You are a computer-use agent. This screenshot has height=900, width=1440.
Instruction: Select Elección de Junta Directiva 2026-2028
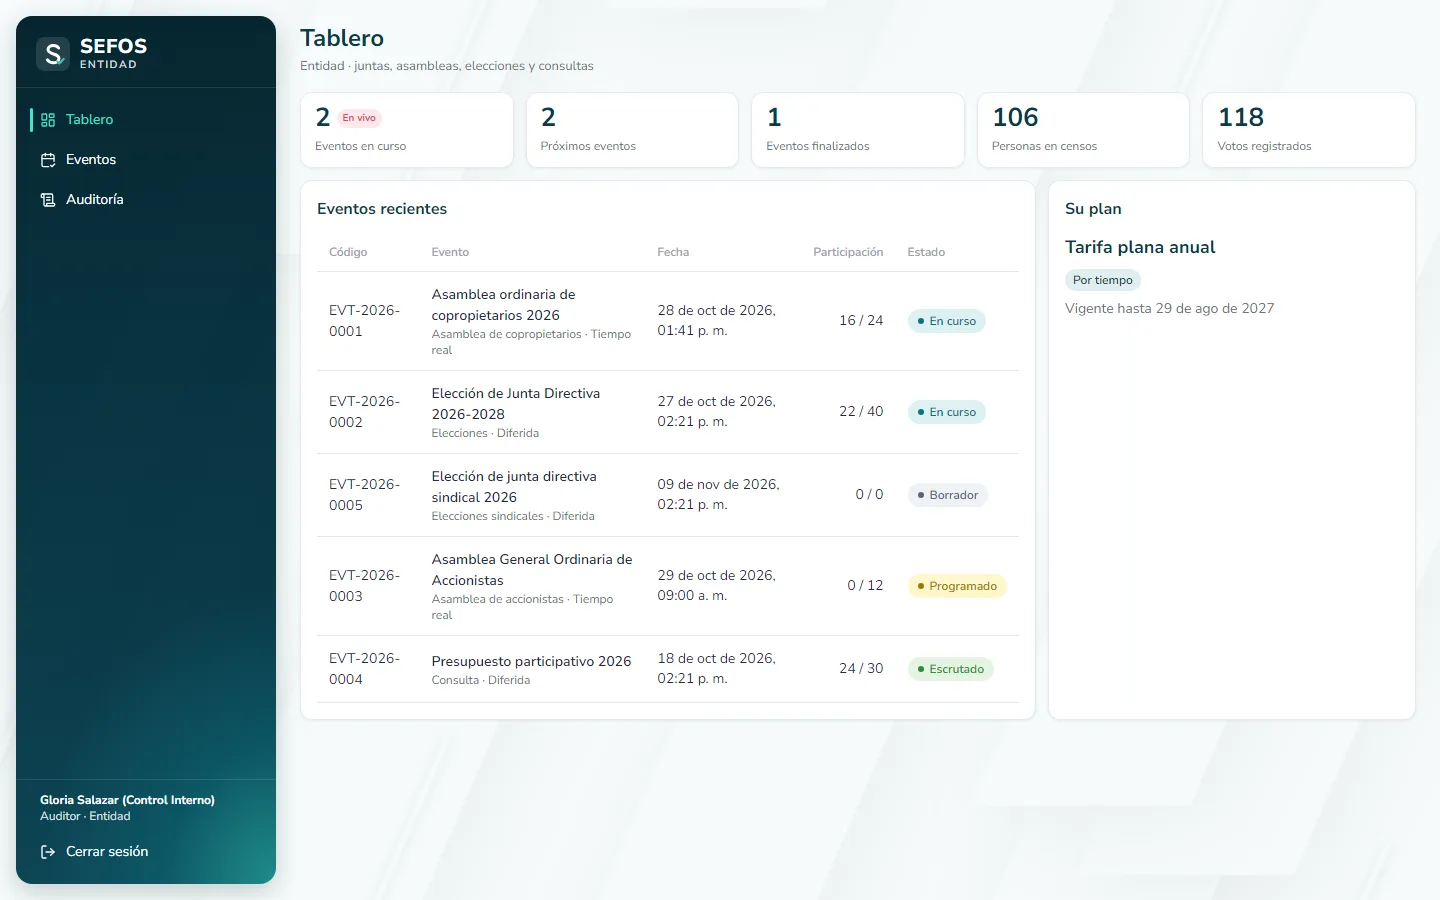pos(516,404)
